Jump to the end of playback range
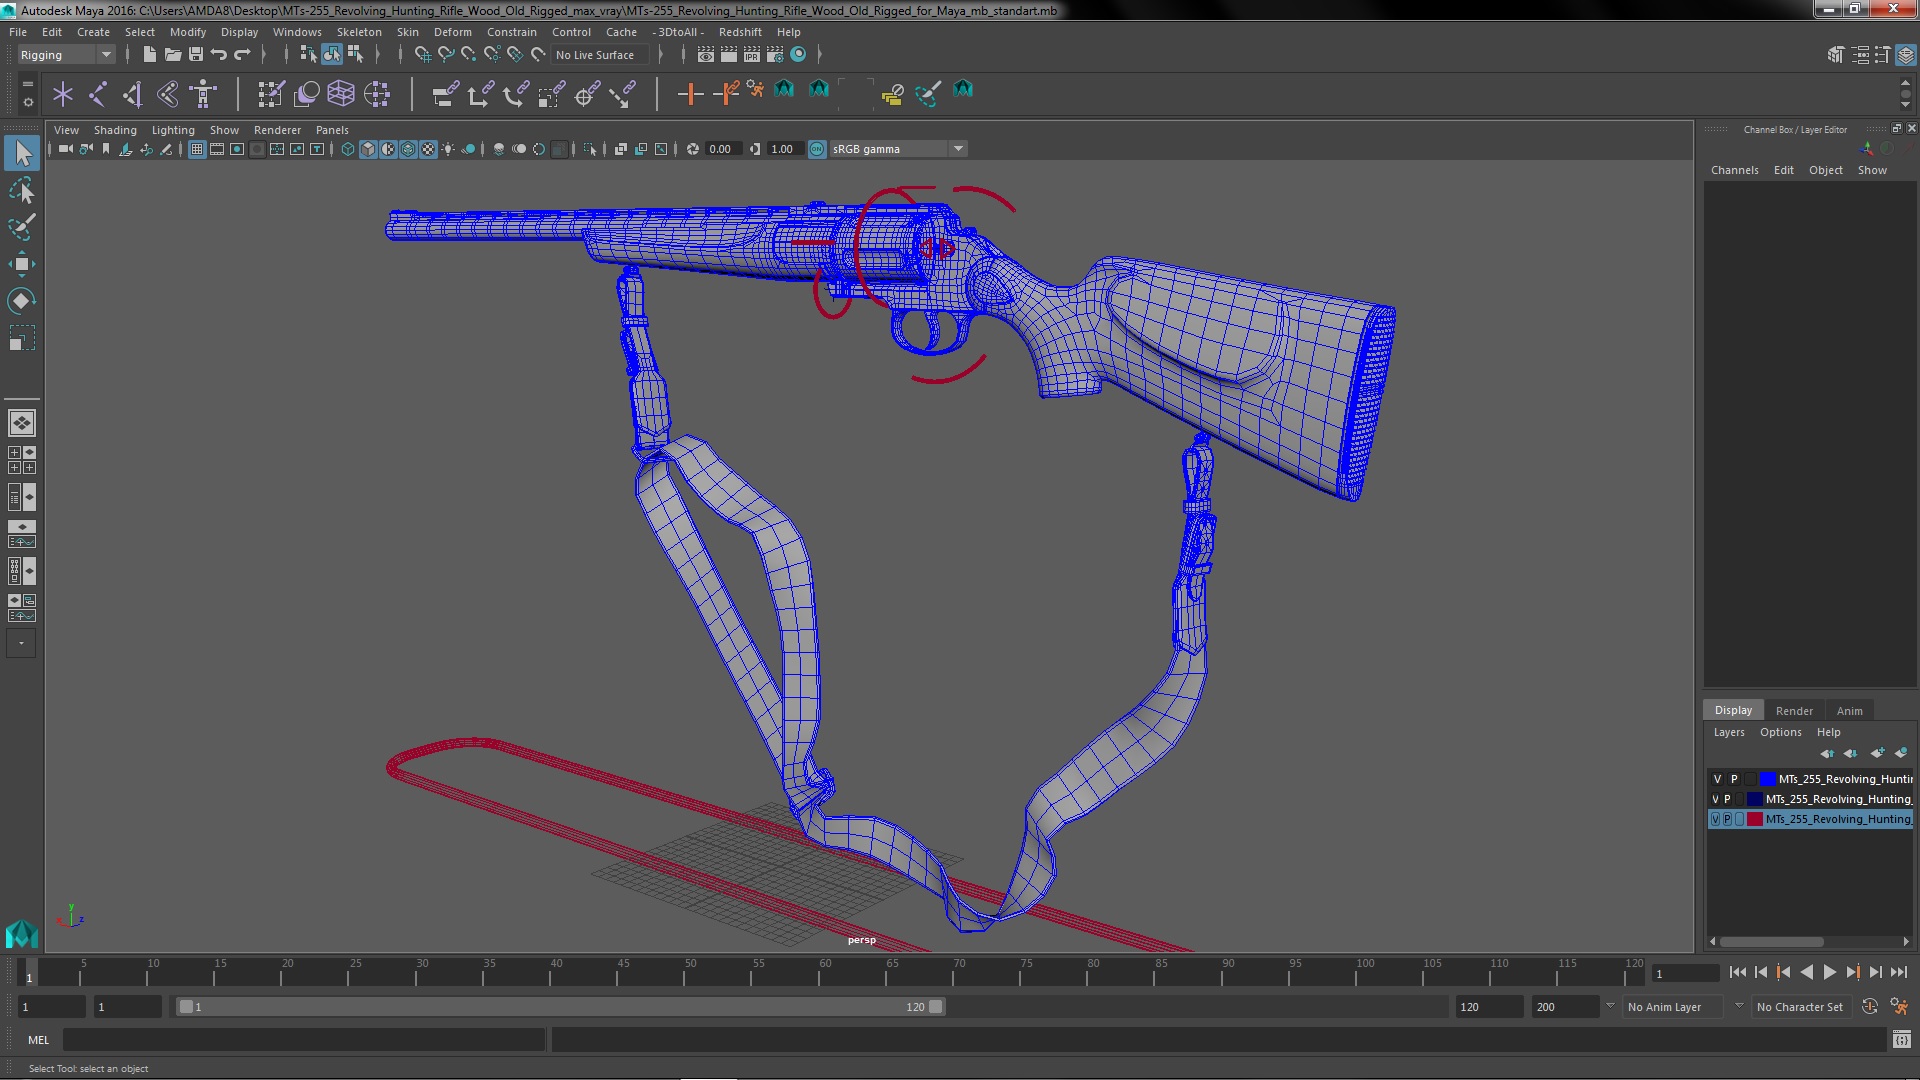Screen dimensions: 1920x1080 1898,972
